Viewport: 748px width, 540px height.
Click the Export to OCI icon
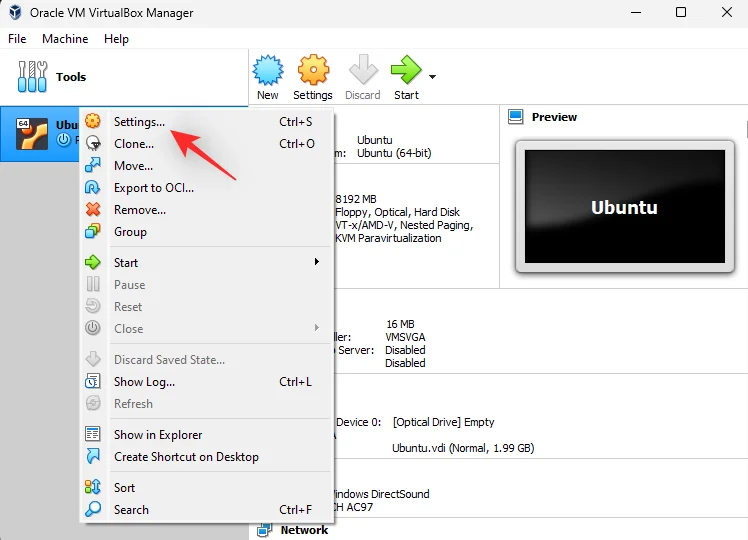(x=93, y=188)
